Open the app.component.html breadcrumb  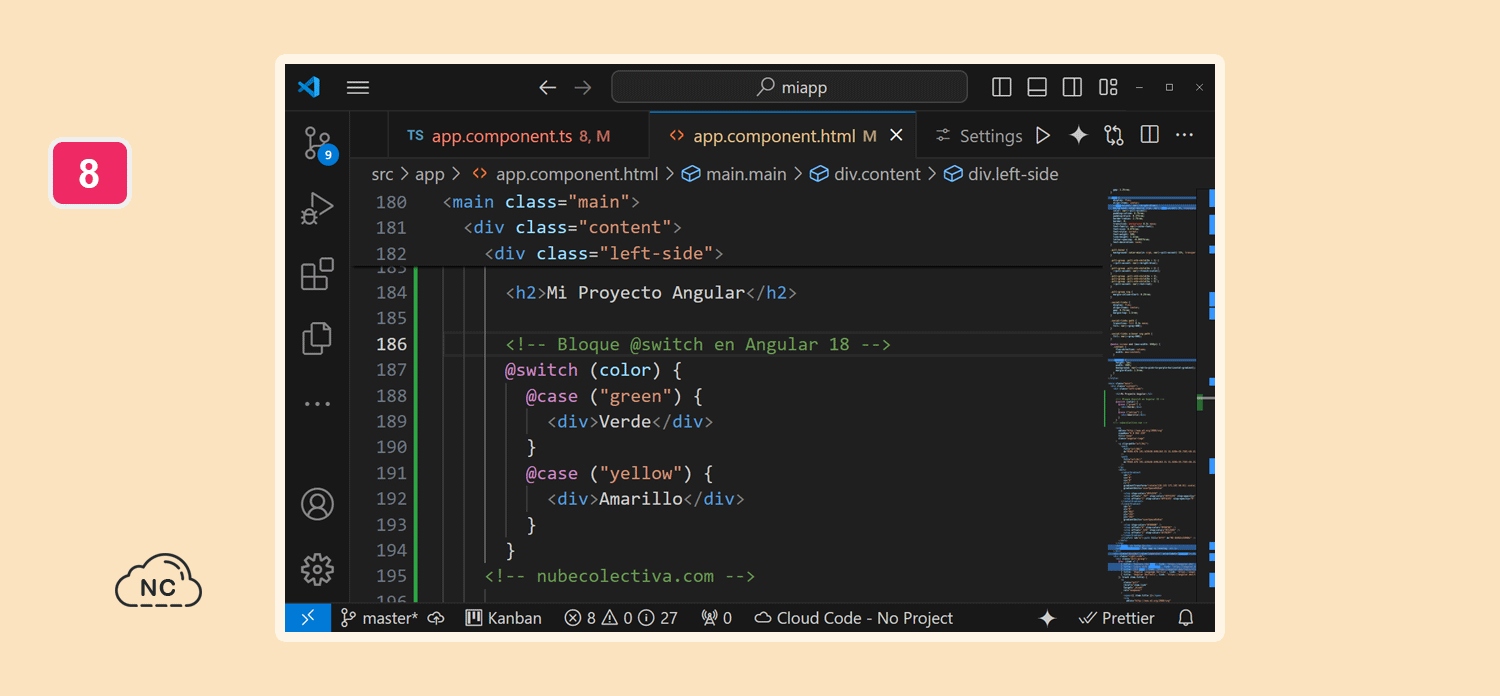pos(565,174)
